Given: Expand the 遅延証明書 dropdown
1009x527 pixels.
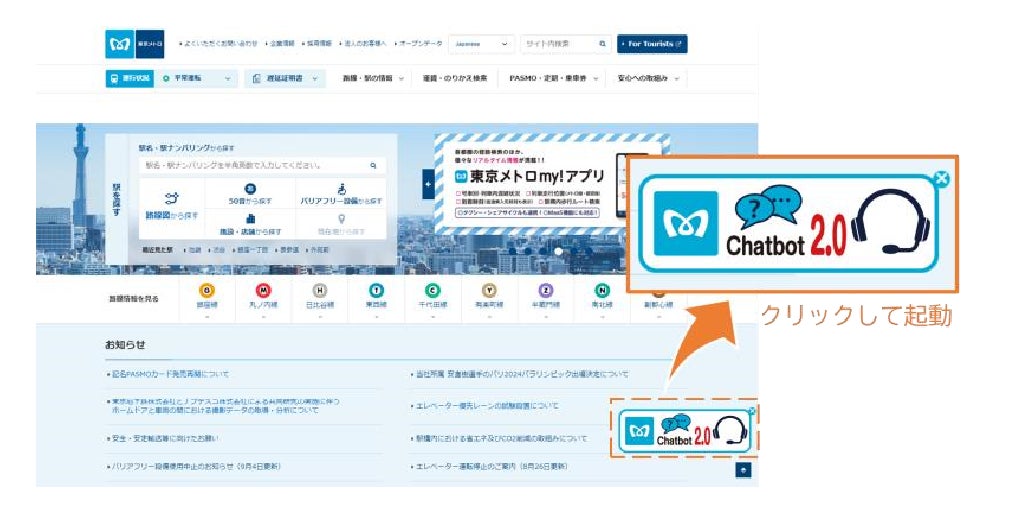Looking at the screenshot, I should pyautogui.click(x=285, y=79).
